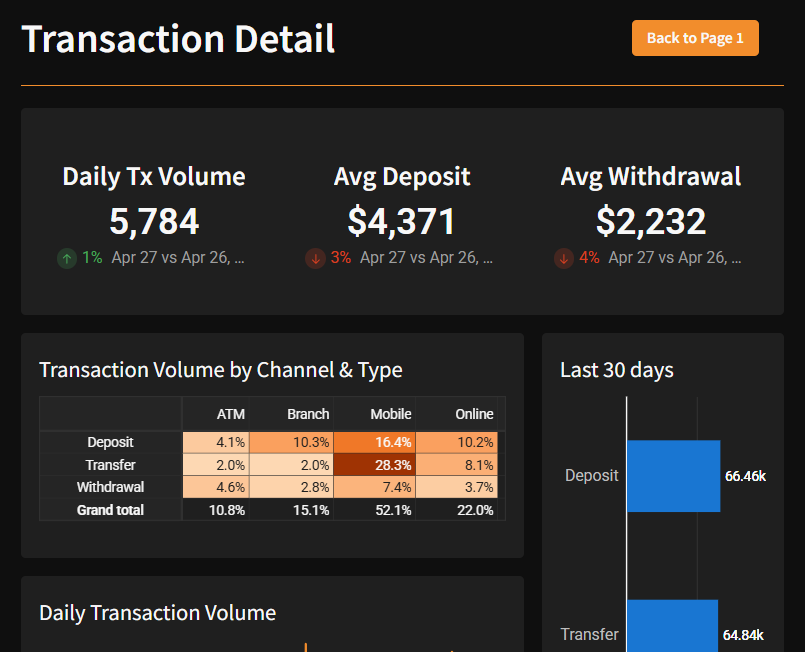Click the Avg Withdrawal value $2,232
Viewport: 805px width, 652px height.
pyautogui.click(x=651, y=221)
